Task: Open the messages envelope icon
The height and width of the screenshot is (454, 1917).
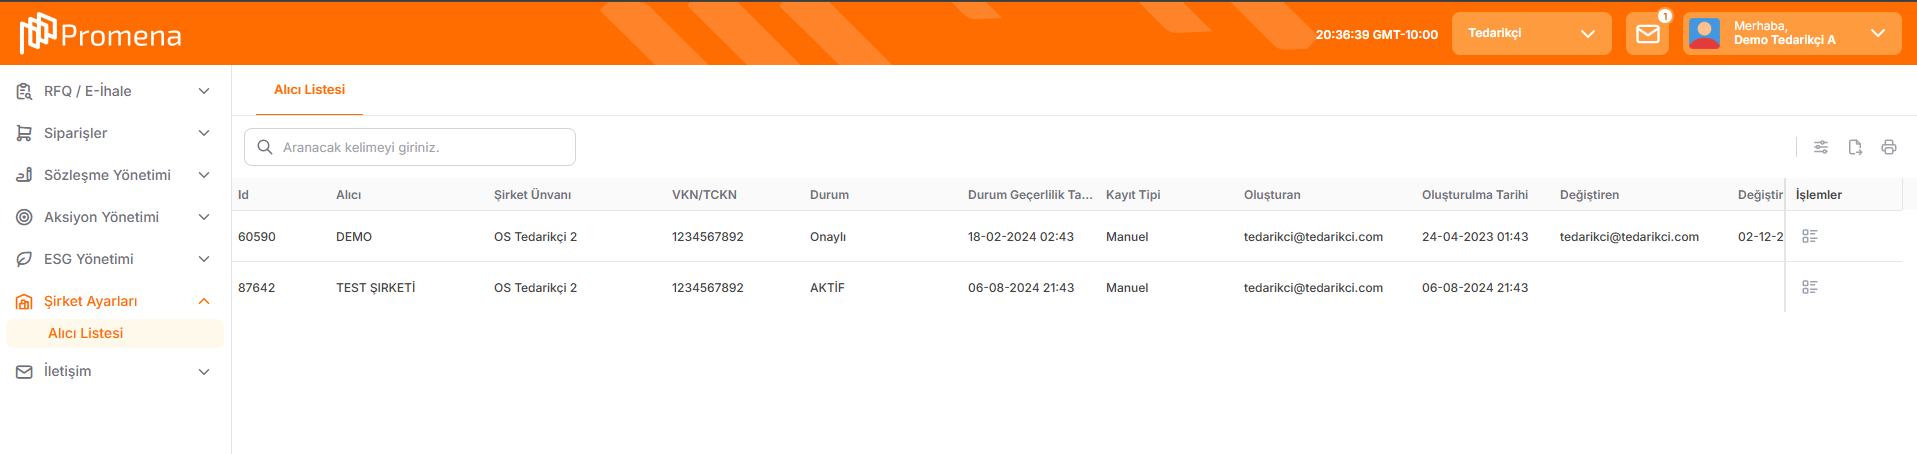Action: click(x=1647, y=34)
